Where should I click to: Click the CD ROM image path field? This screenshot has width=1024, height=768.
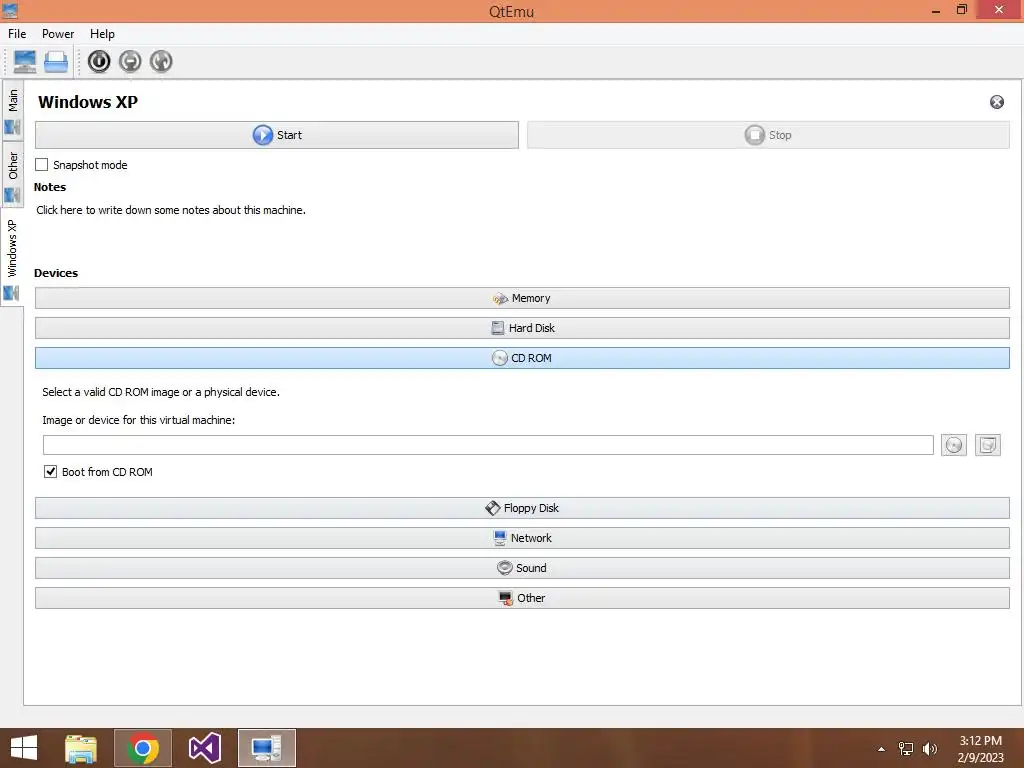pyautogui.click(x=488, y=445)
